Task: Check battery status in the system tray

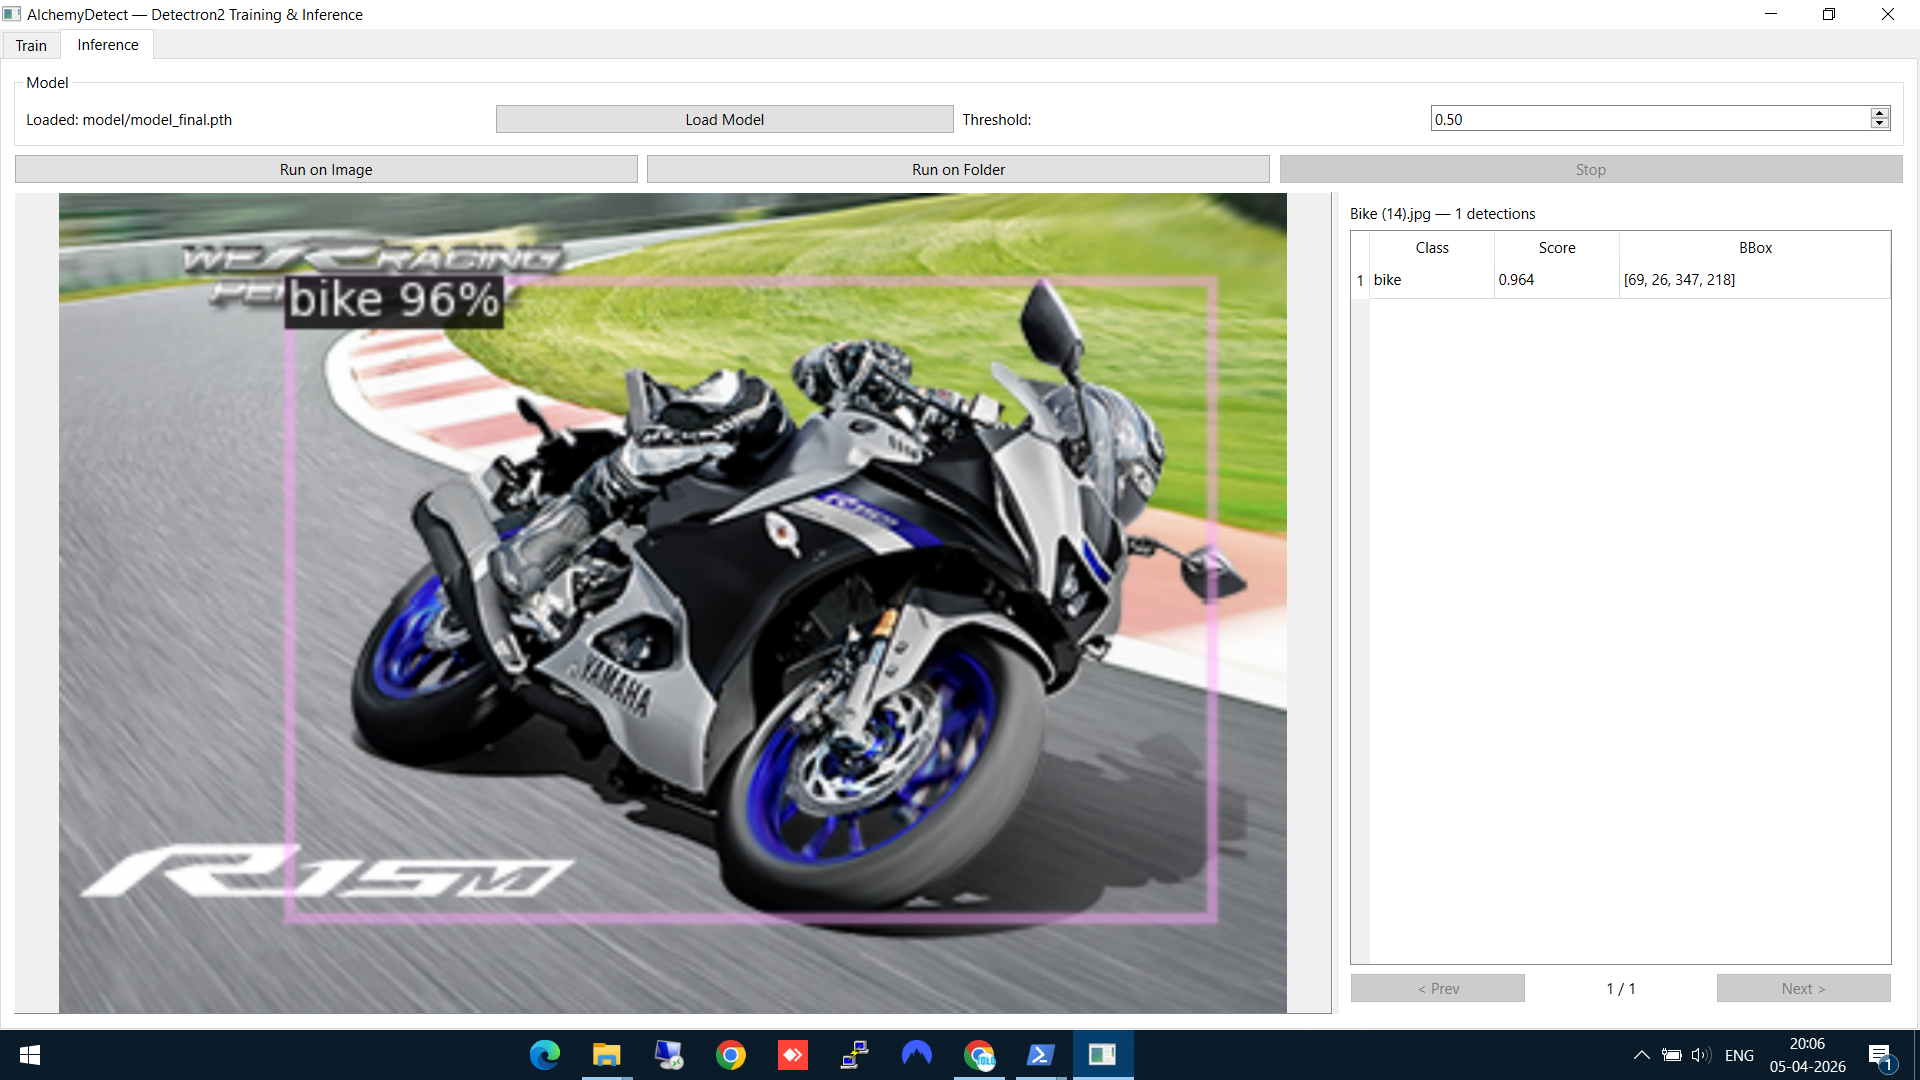Action: pyautogui.click(x=1671, y=1055)
